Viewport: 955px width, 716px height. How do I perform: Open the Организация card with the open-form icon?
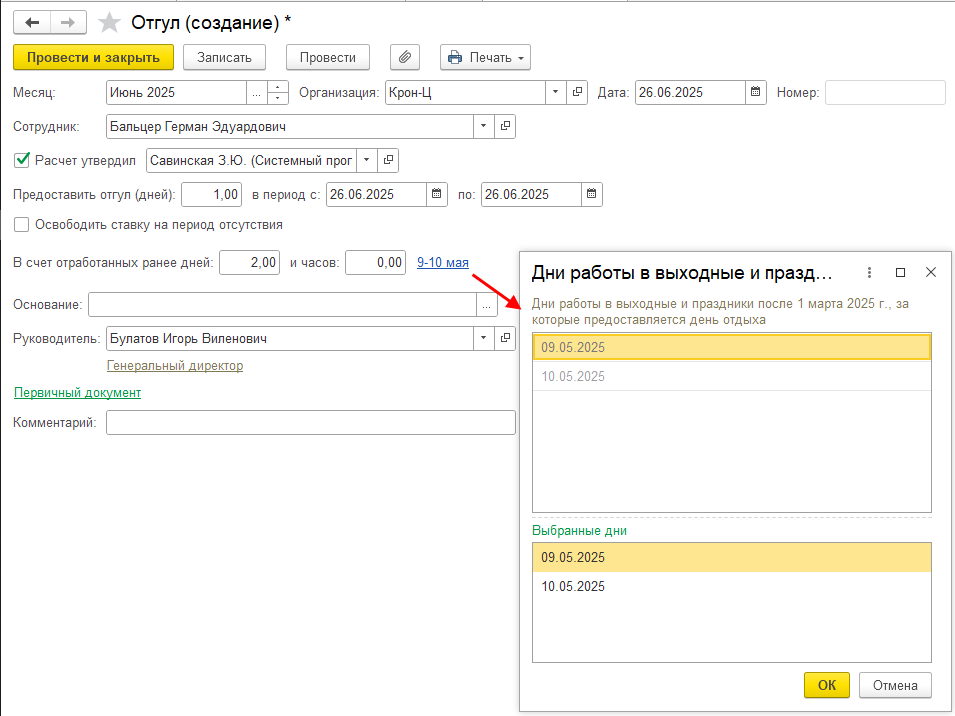click(x=577, y=93)
